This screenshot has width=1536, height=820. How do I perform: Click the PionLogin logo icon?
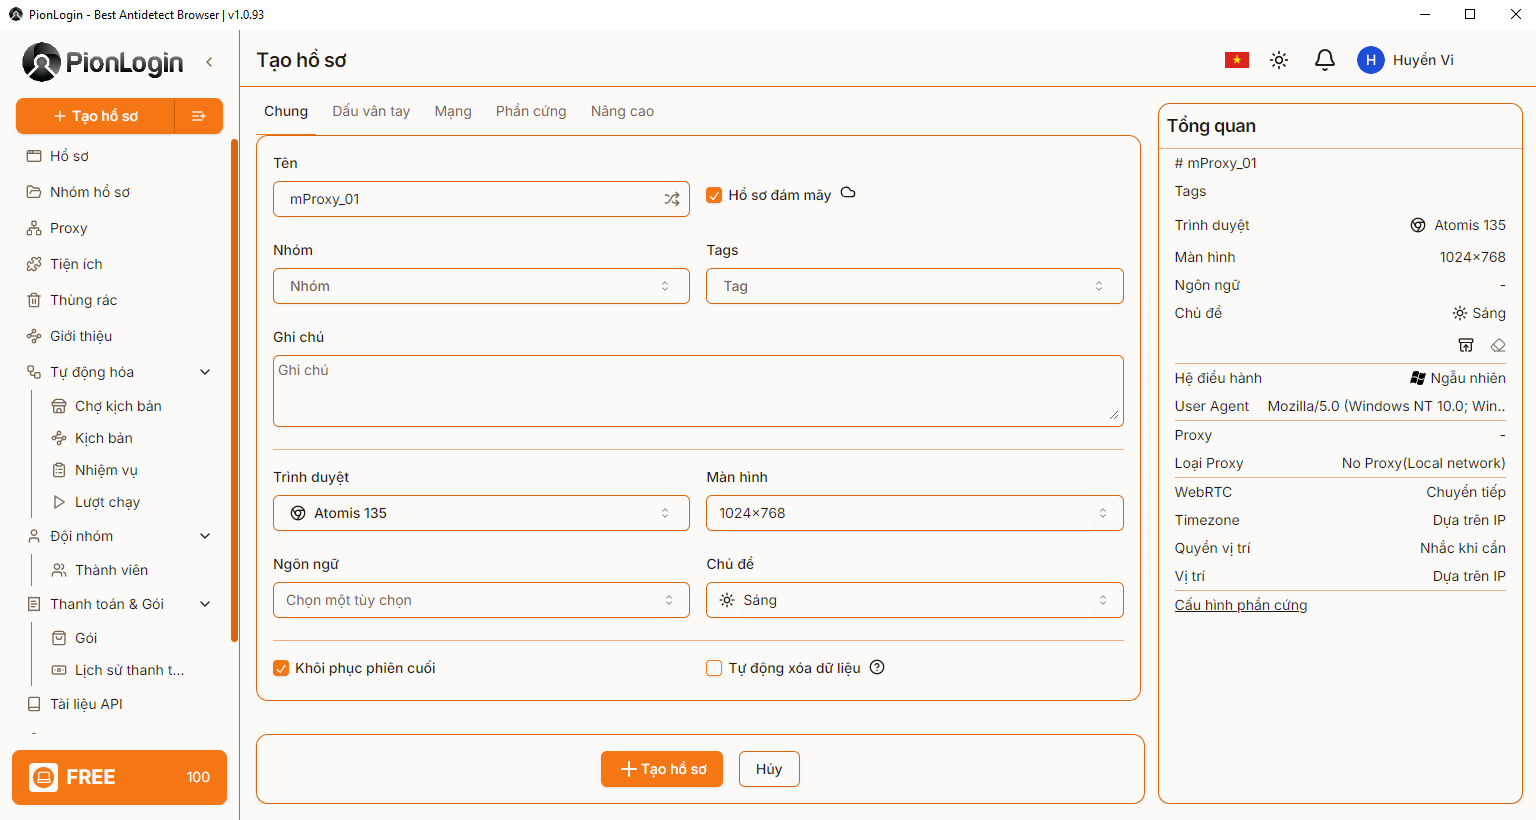coord(41,62)
